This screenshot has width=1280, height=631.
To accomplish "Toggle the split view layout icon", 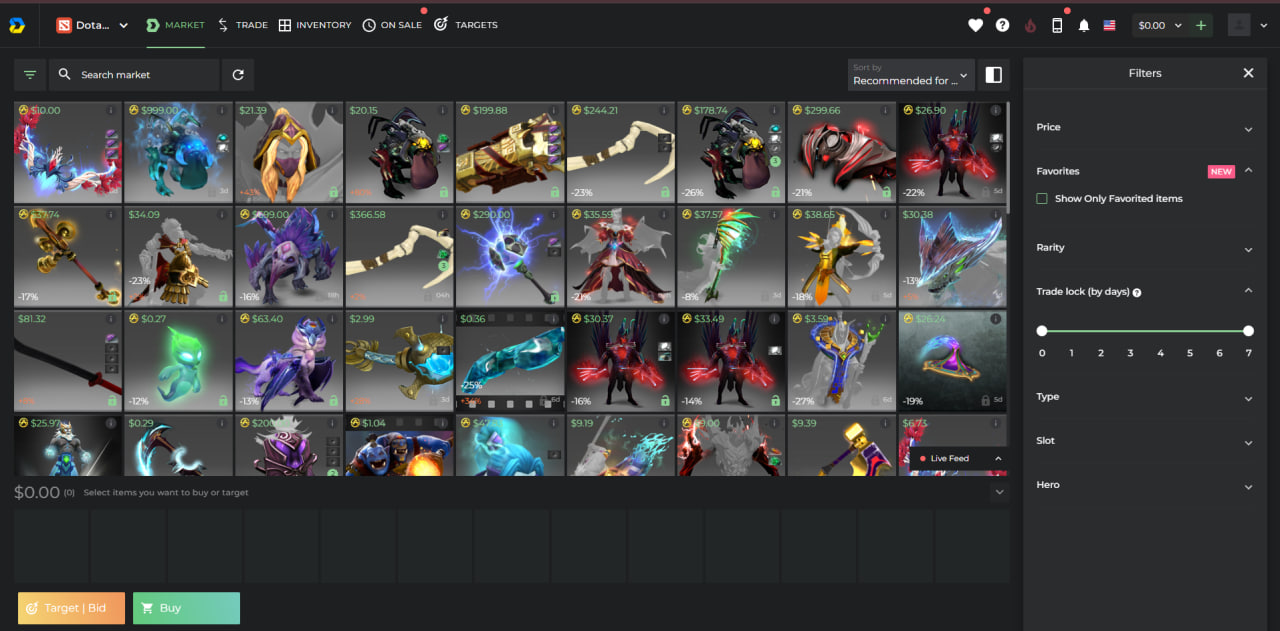I will pos(993,75).
